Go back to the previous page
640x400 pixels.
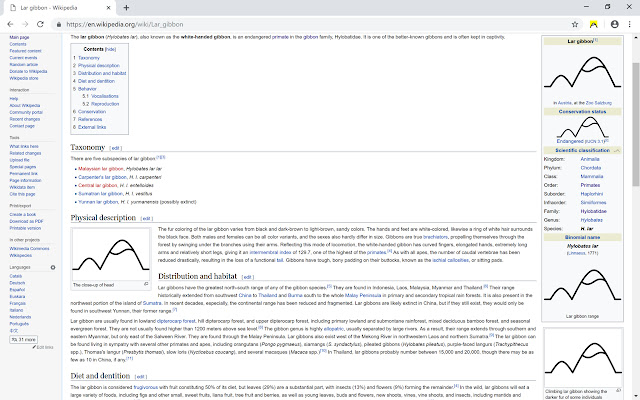[x=11, y=24]
